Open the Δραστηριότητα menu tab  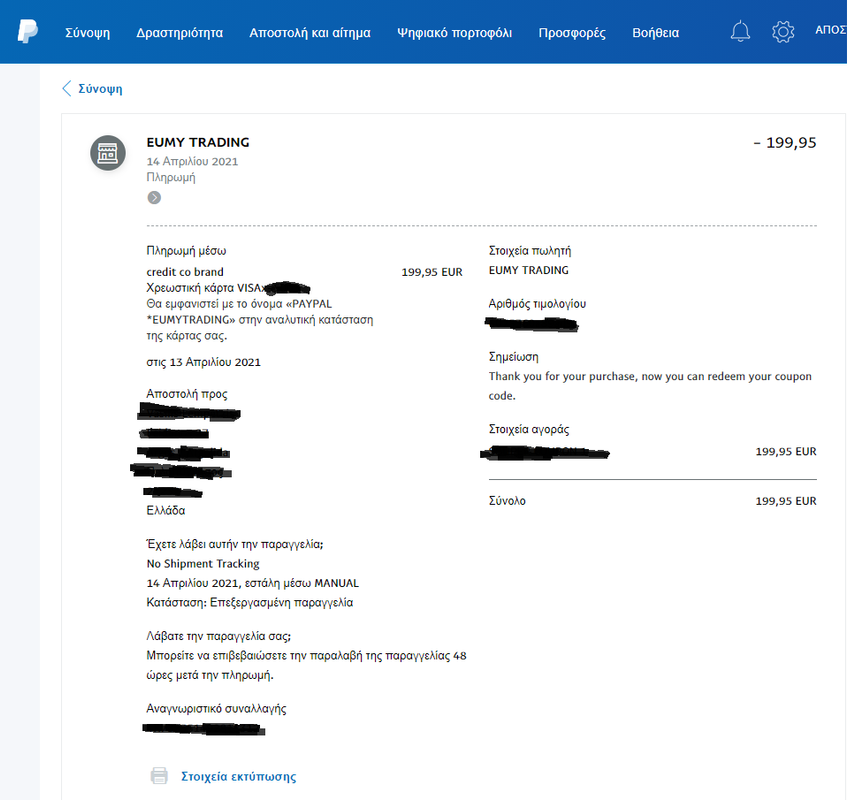pyautogui.click(x=180, y=33)
